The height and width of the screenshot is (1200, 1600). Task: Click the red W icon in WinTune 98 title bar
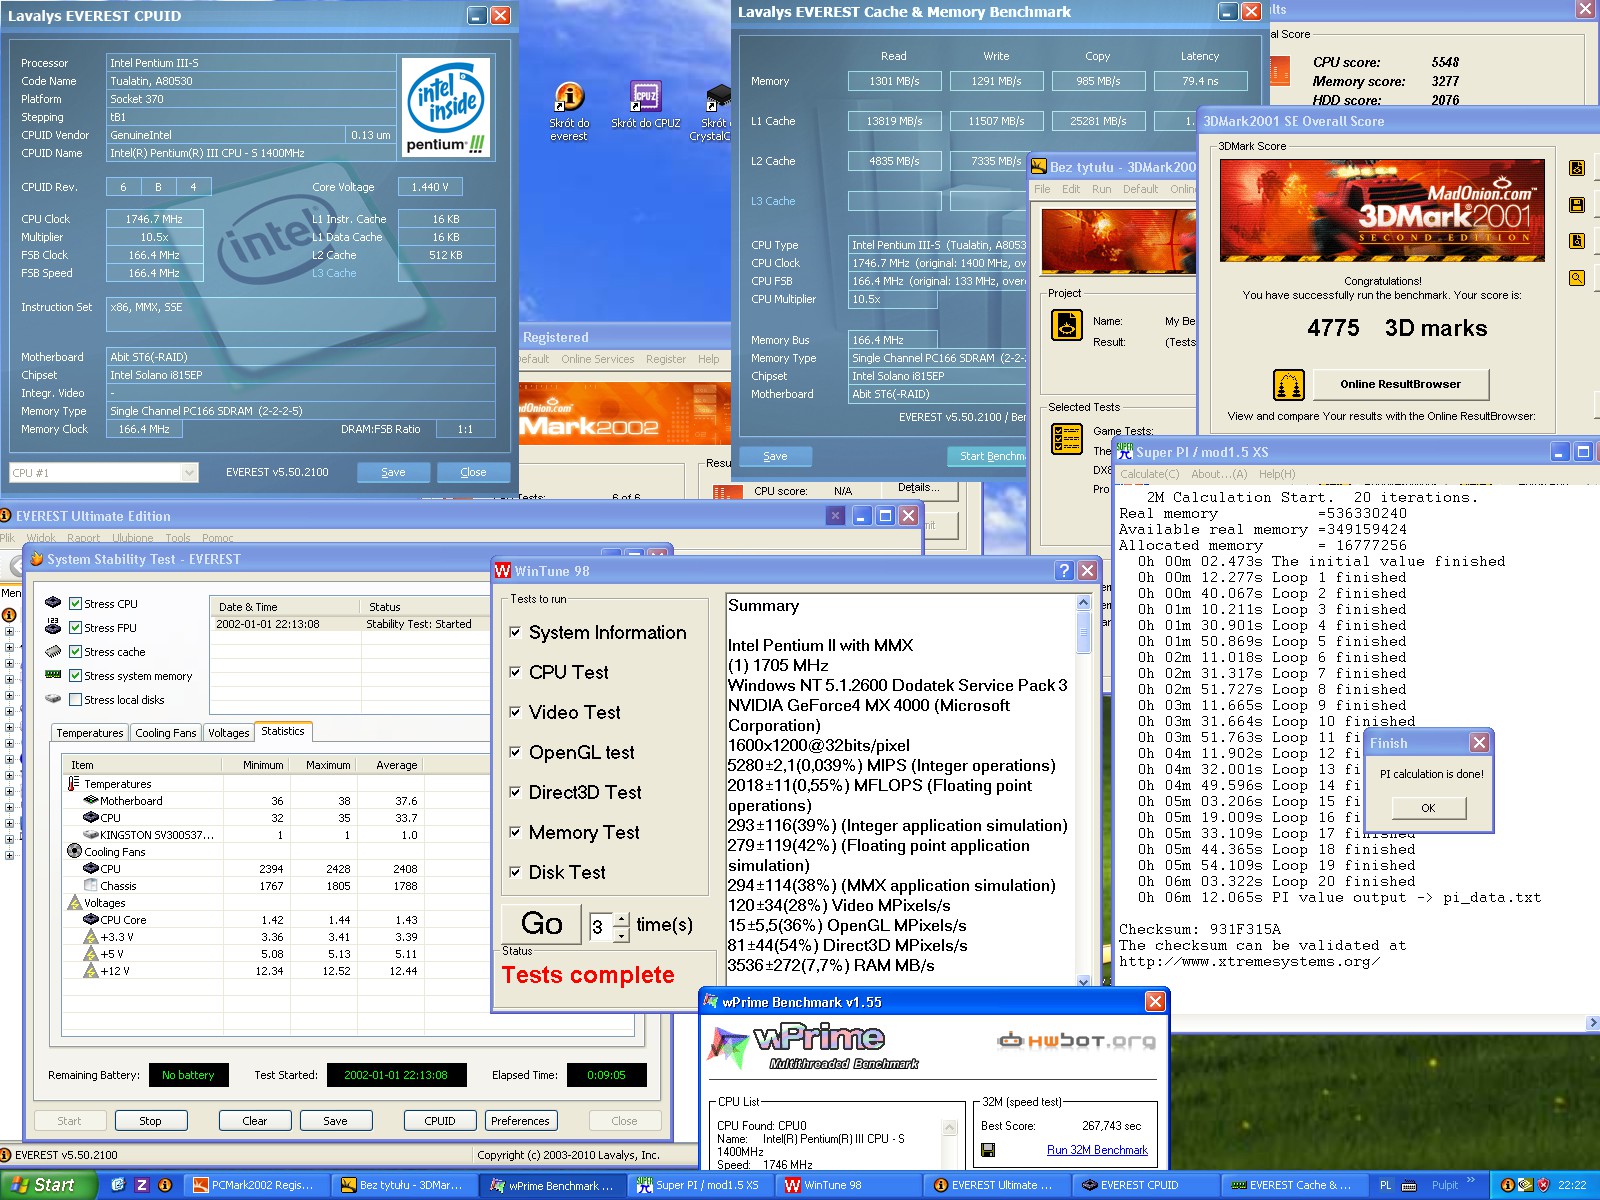[x=503, y=571]
